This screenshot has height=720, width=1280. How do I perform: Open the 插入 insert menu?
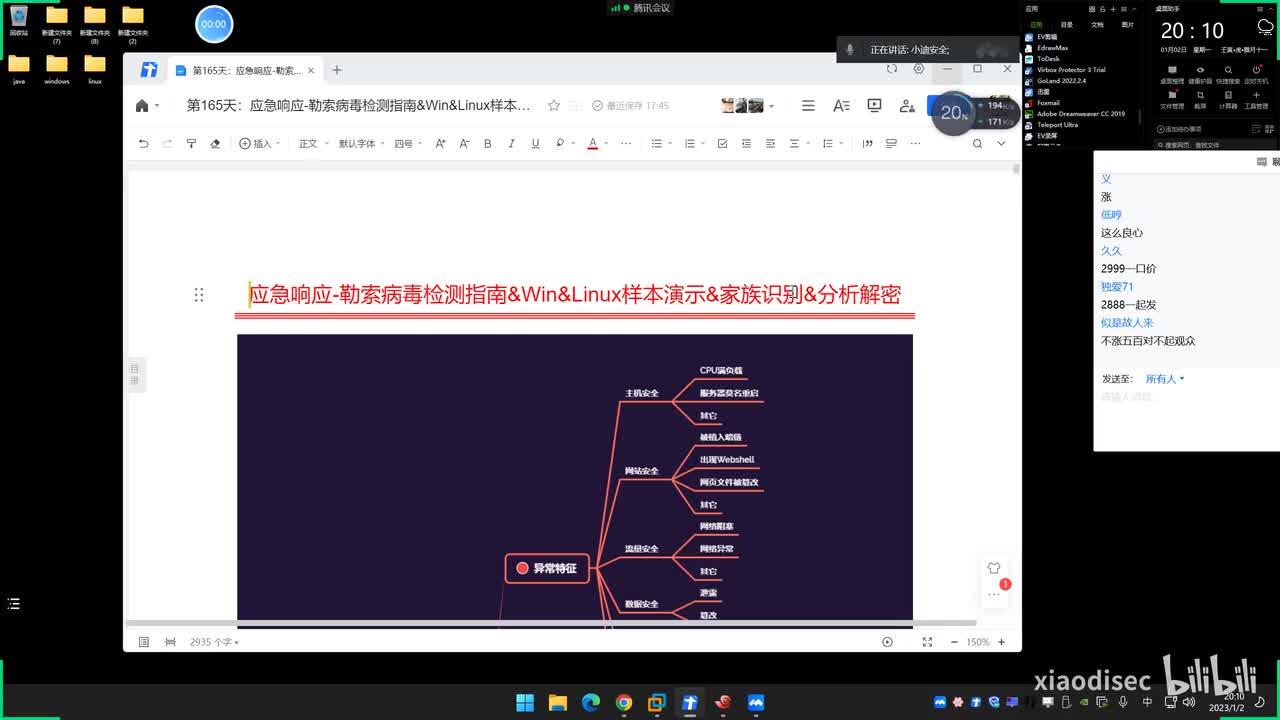(259, 144)
